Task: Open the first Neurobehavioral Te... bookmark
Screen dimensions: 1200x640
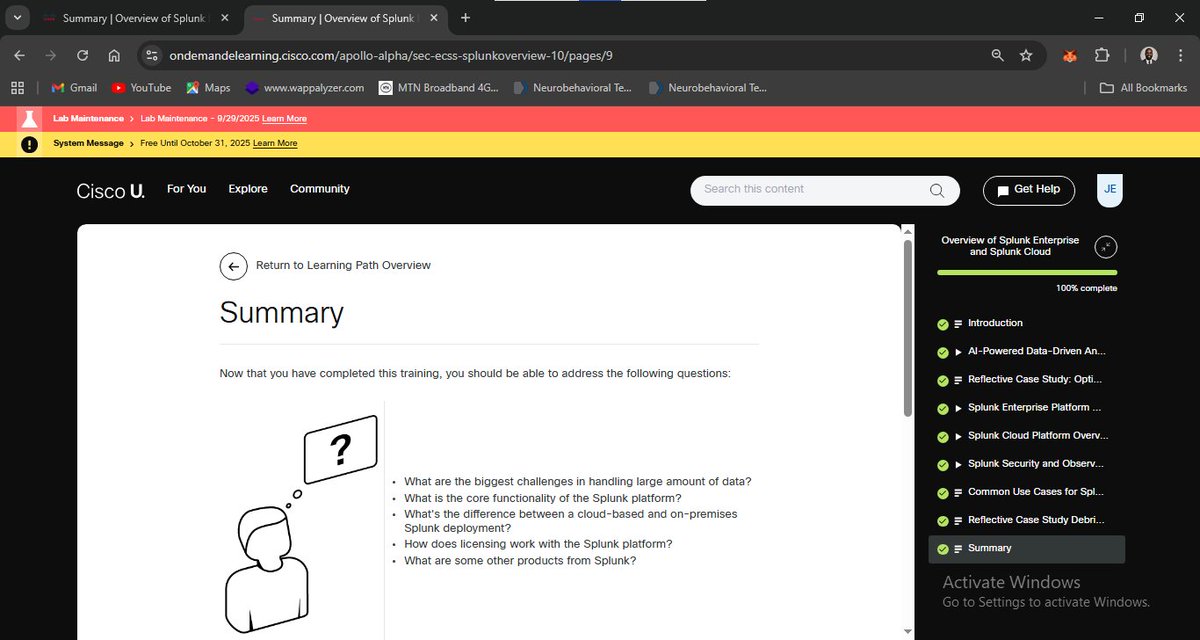Action: (x=572, y=88)
